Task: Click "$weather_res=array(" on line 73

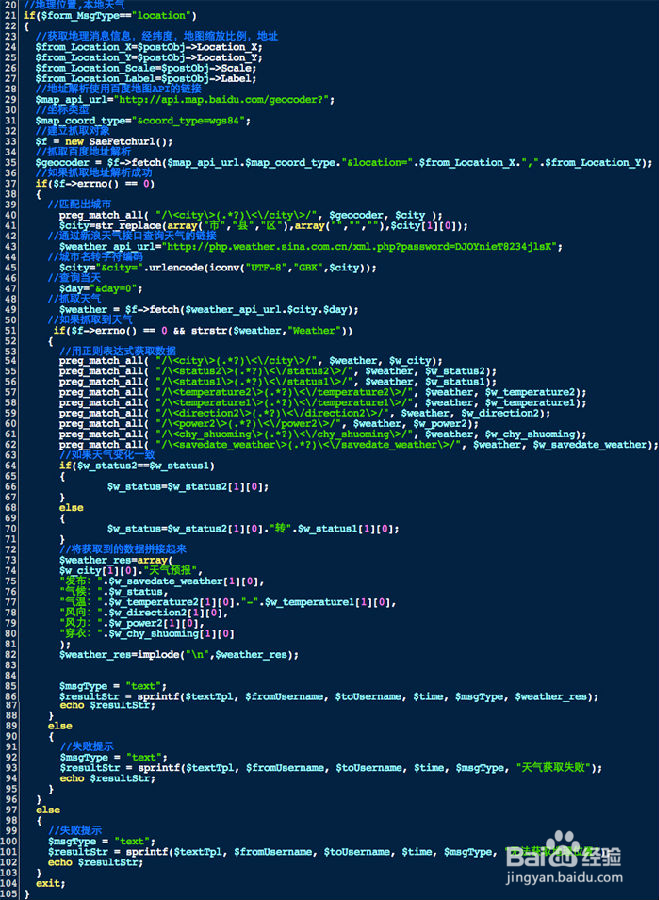Action: pos(116,560)
